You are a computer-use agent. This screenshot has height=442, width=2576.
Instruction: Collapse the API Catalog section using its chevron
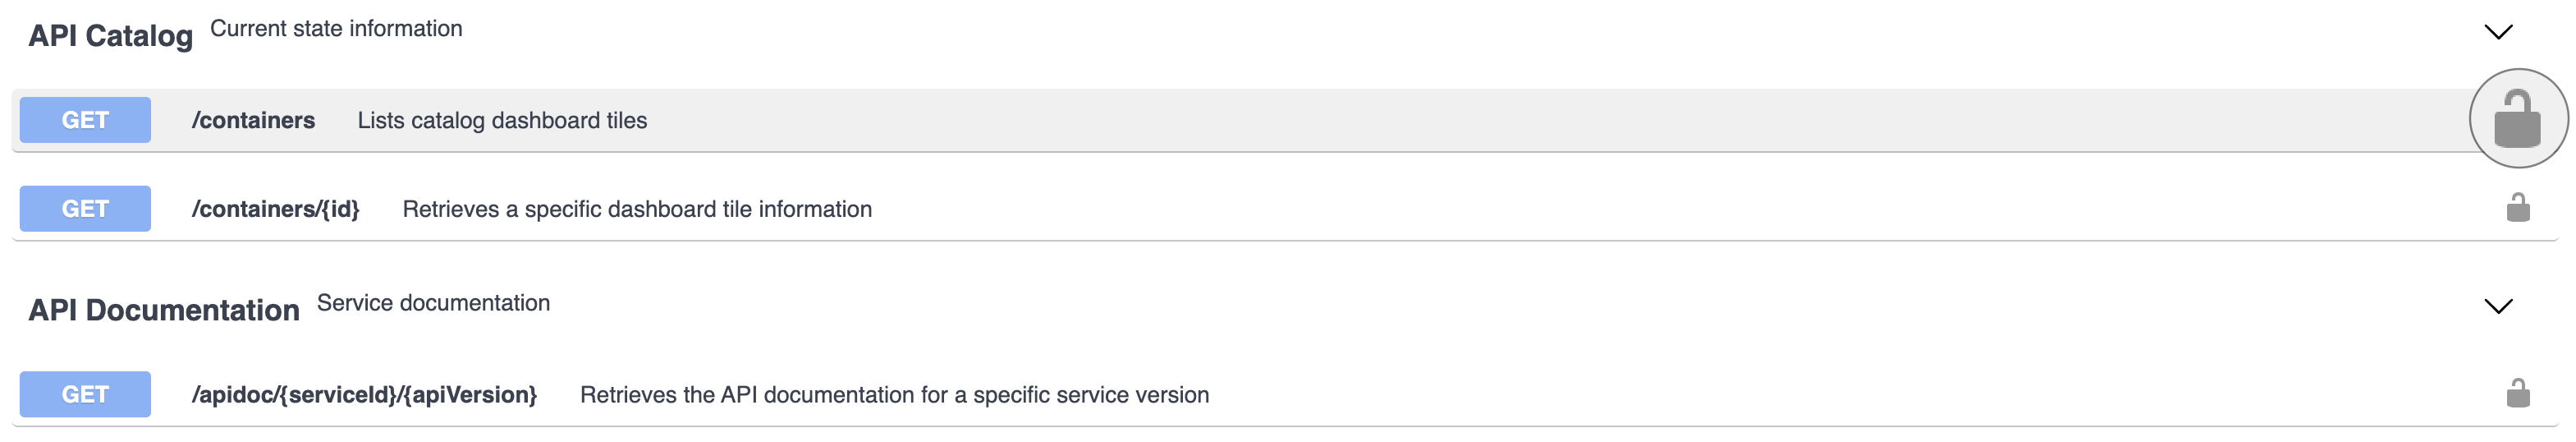[x=2498, y=32]
